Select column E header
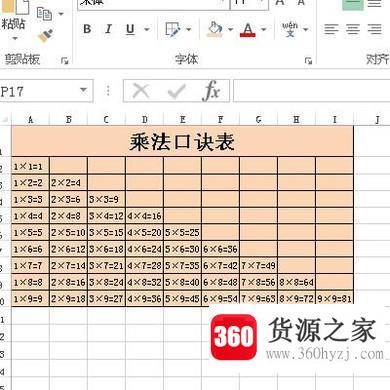Image resolution: width=390 pixels, height=390 pixels. pyautogui.click(x=182, y=119)
